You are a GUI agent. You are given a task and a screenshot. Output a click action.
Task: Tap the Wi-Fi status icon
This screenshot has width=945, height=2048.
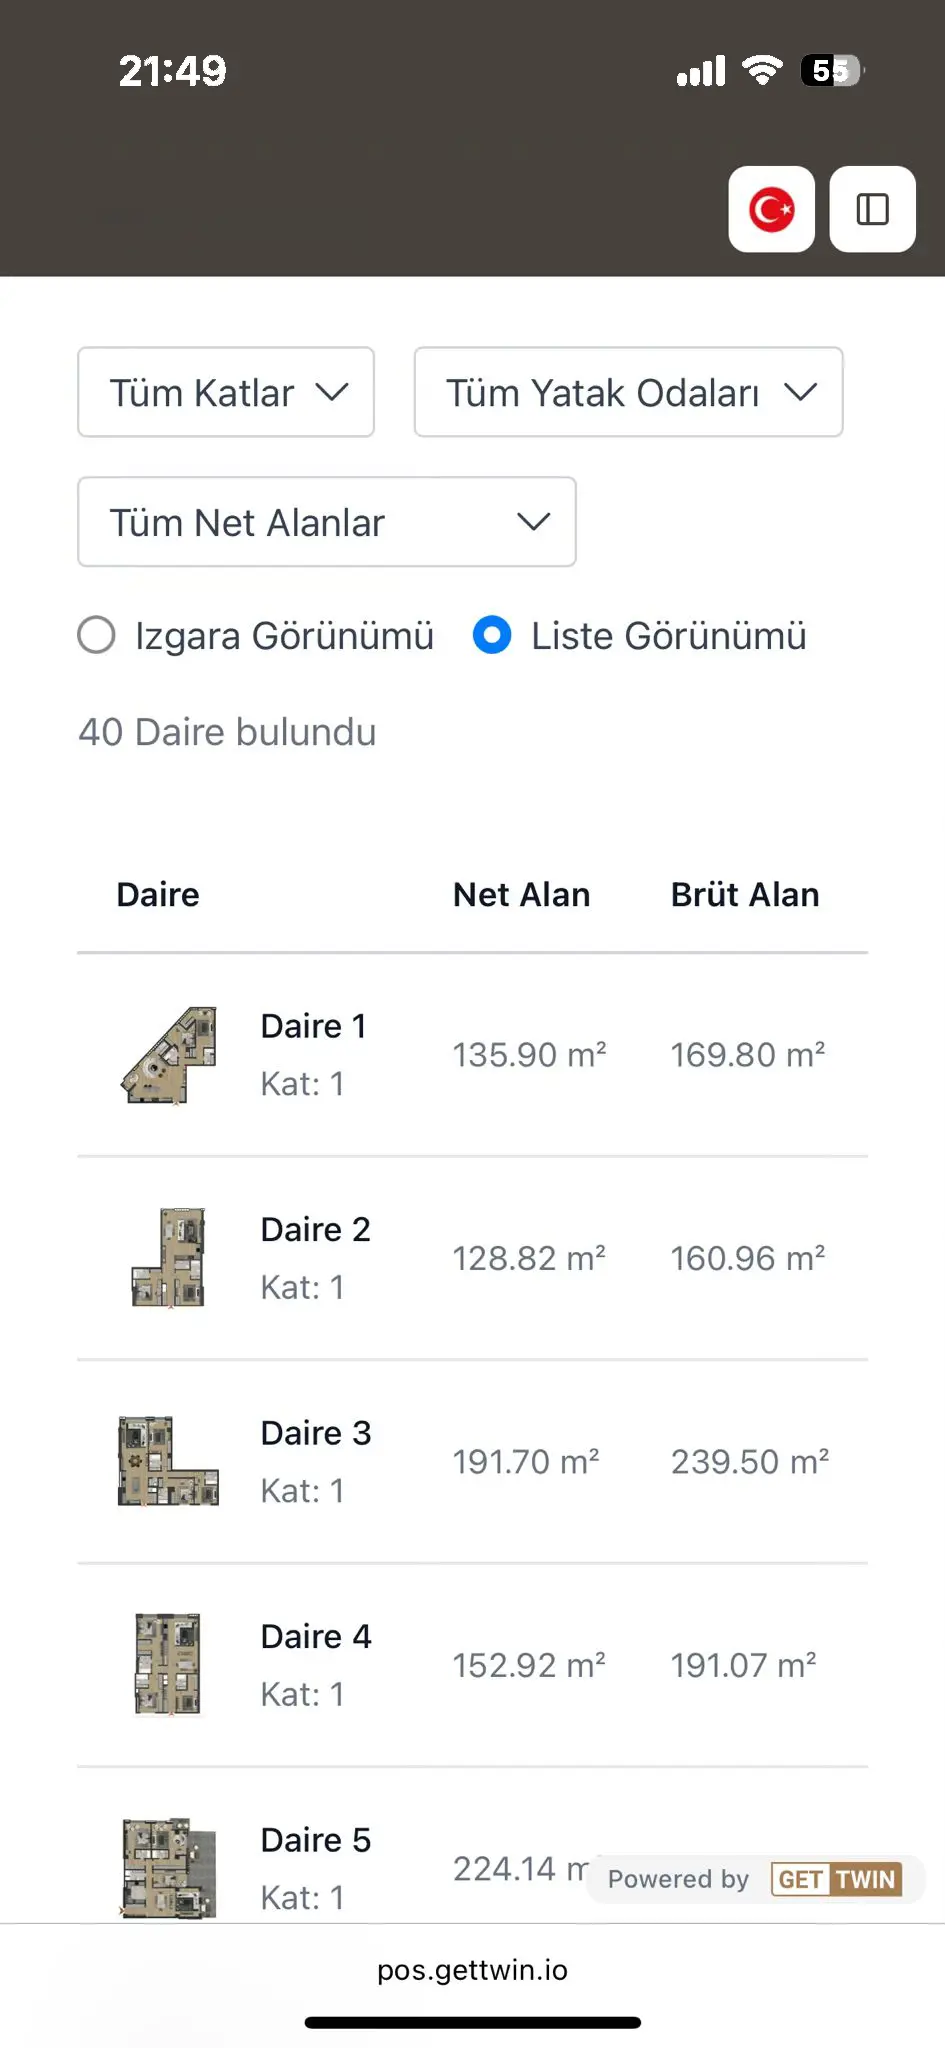pos(762,70)
